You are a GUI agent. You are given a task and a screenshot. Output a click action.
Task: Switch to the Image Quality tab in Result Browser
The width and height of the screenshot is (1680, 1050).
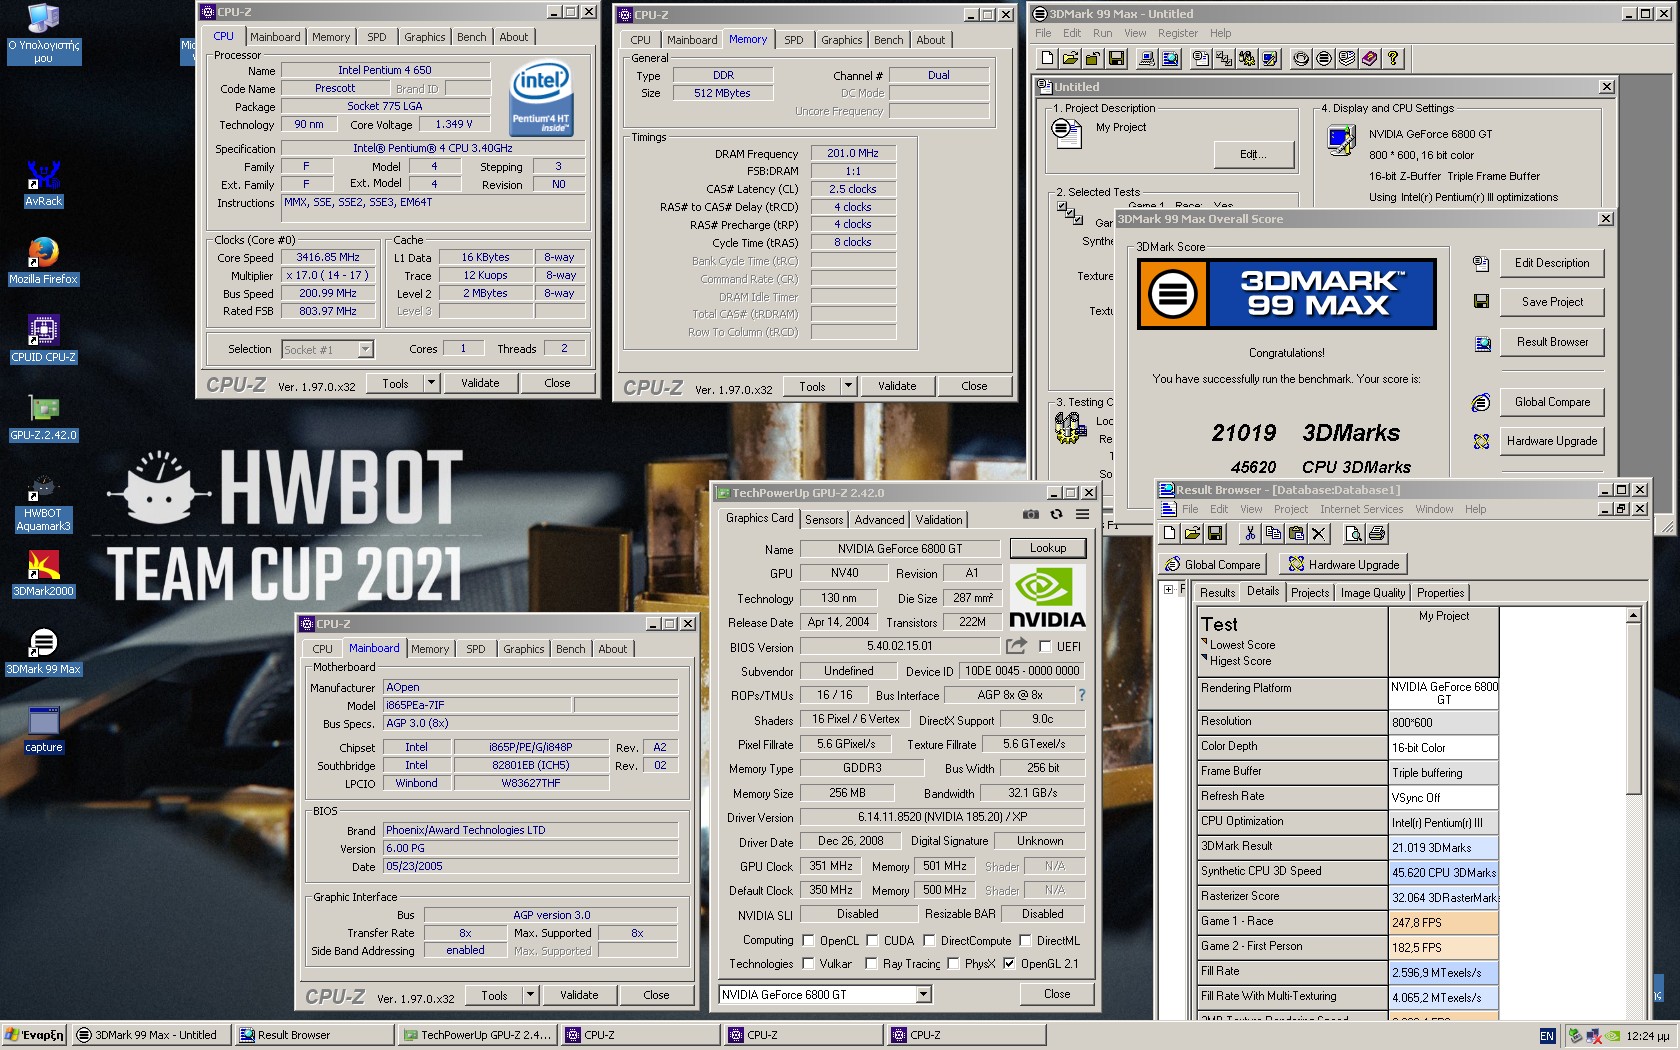(1373, 593)
